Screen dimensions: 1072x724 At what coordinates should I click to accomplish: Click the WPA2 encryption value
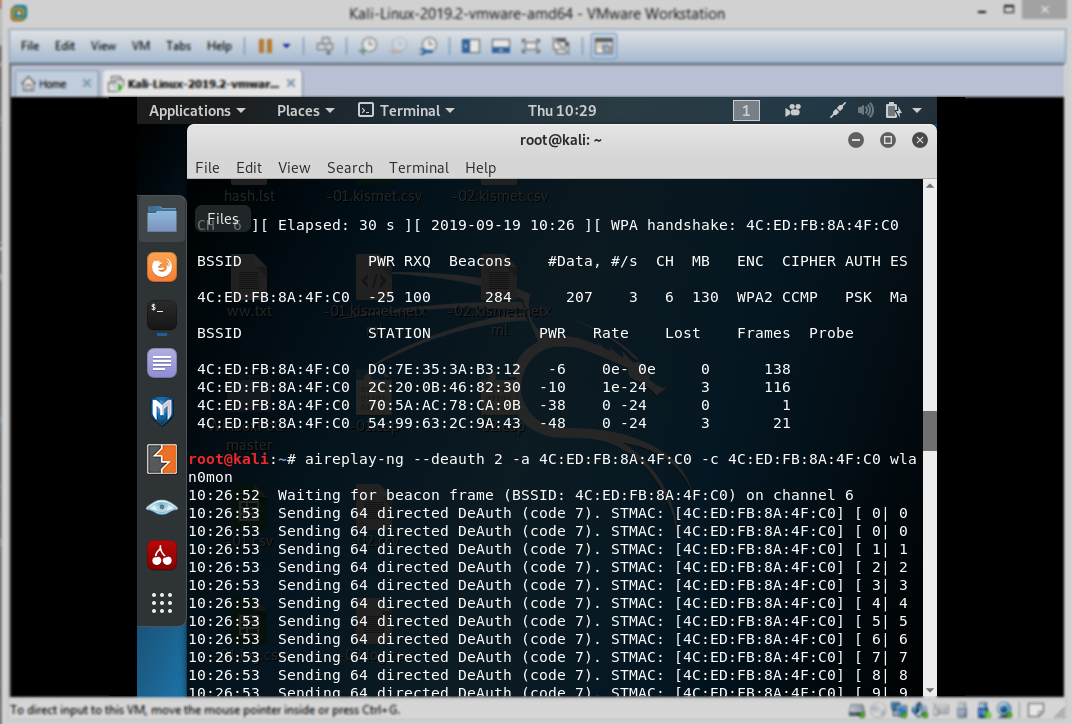pyautogui.click(x=755, y=297)
